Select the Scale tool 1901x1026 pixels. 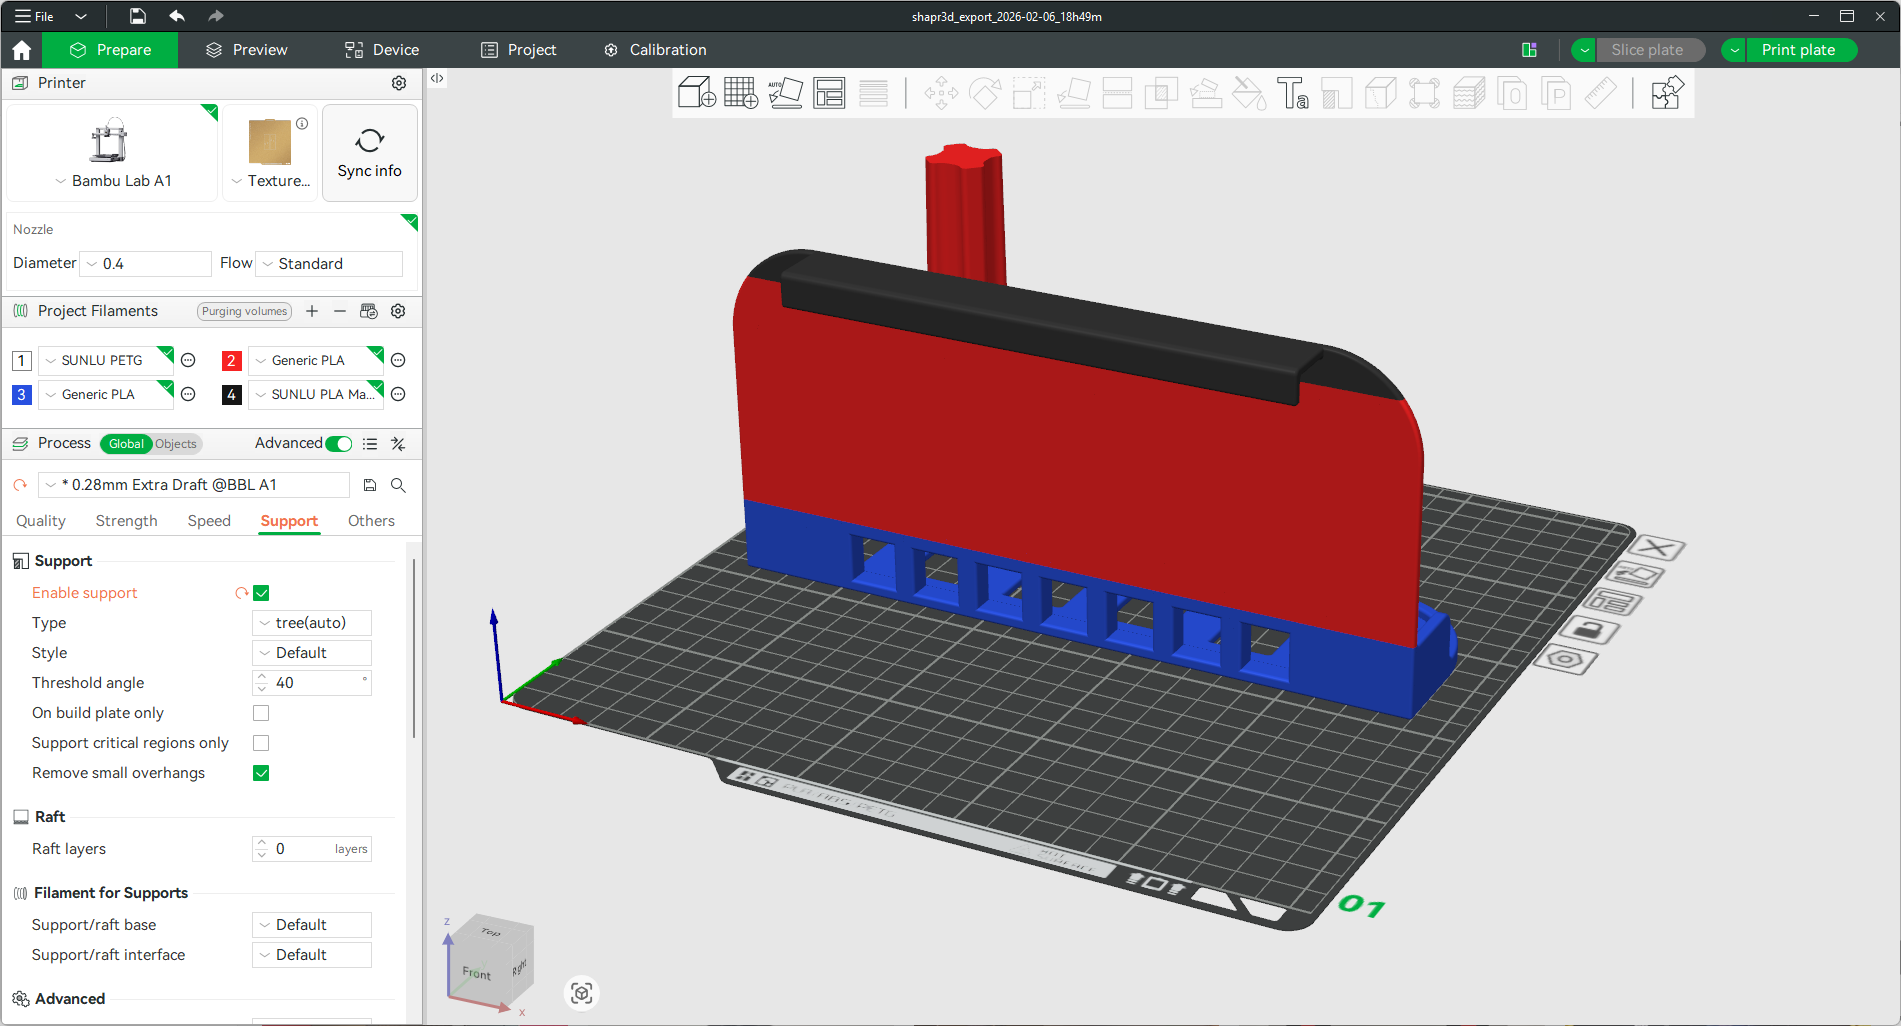[1029, 93]
